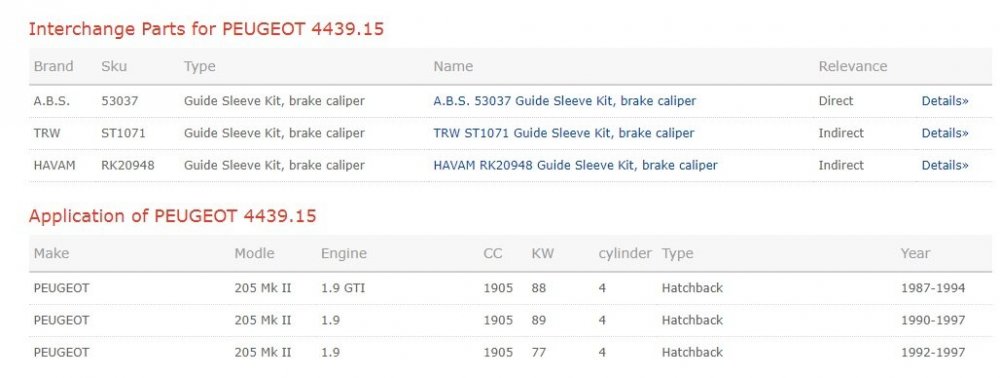Screen dimensions: 1000x378
Task: Click the Sku column header
Action: (x=114, y=66)
